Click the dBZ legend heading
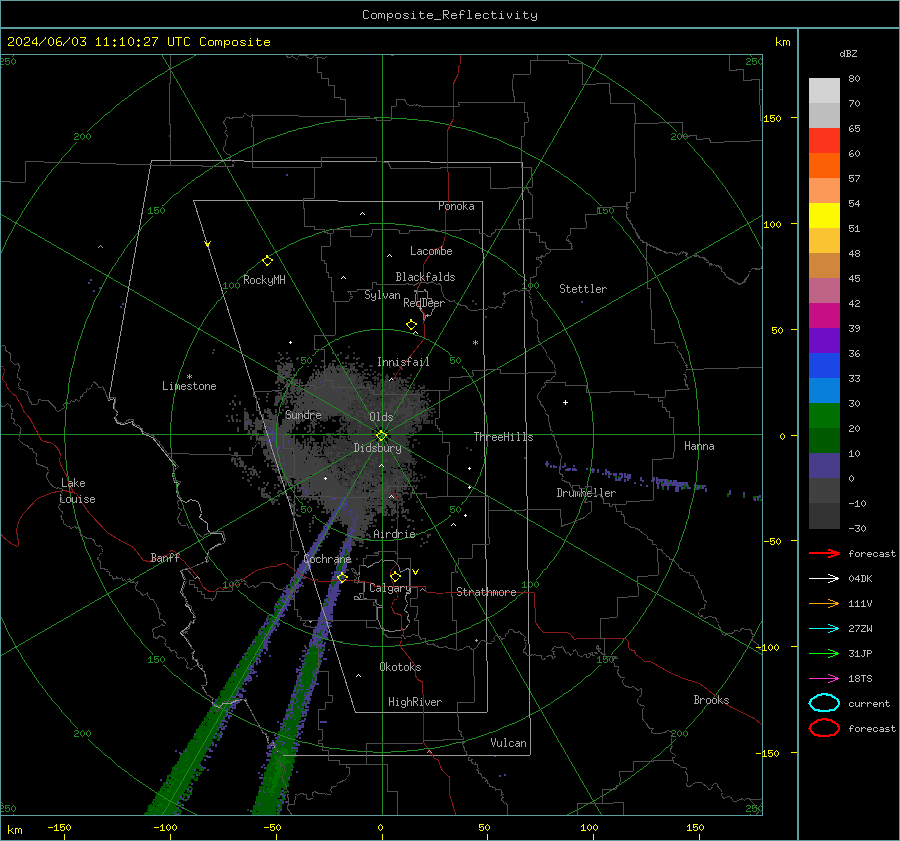Image resolution: width=900 pixels, height=841 pixels. point(848,53)
